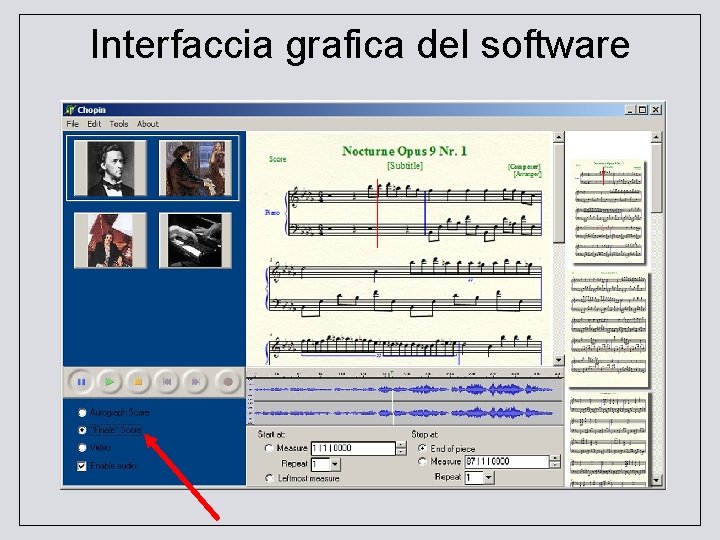Choose the Start at Measure radio button
Screen dimensions: 720x540
pyautogui.click(x=269, y=448)
